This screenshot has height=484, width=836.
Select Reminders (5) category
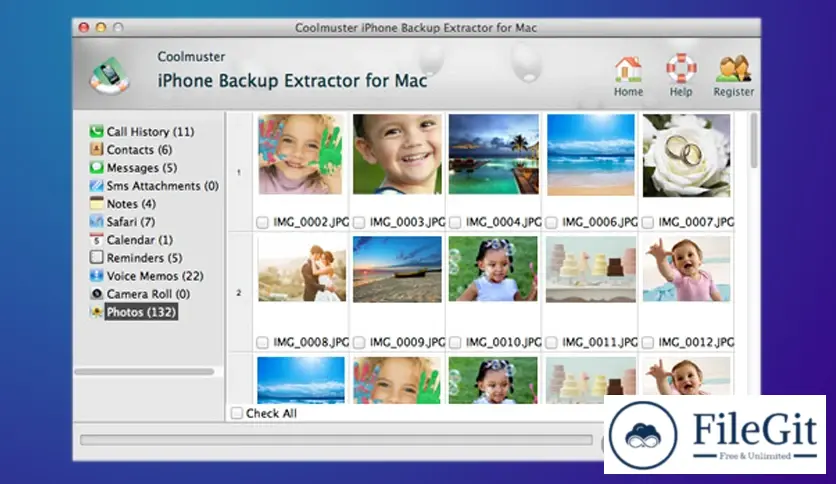[144, 258]
